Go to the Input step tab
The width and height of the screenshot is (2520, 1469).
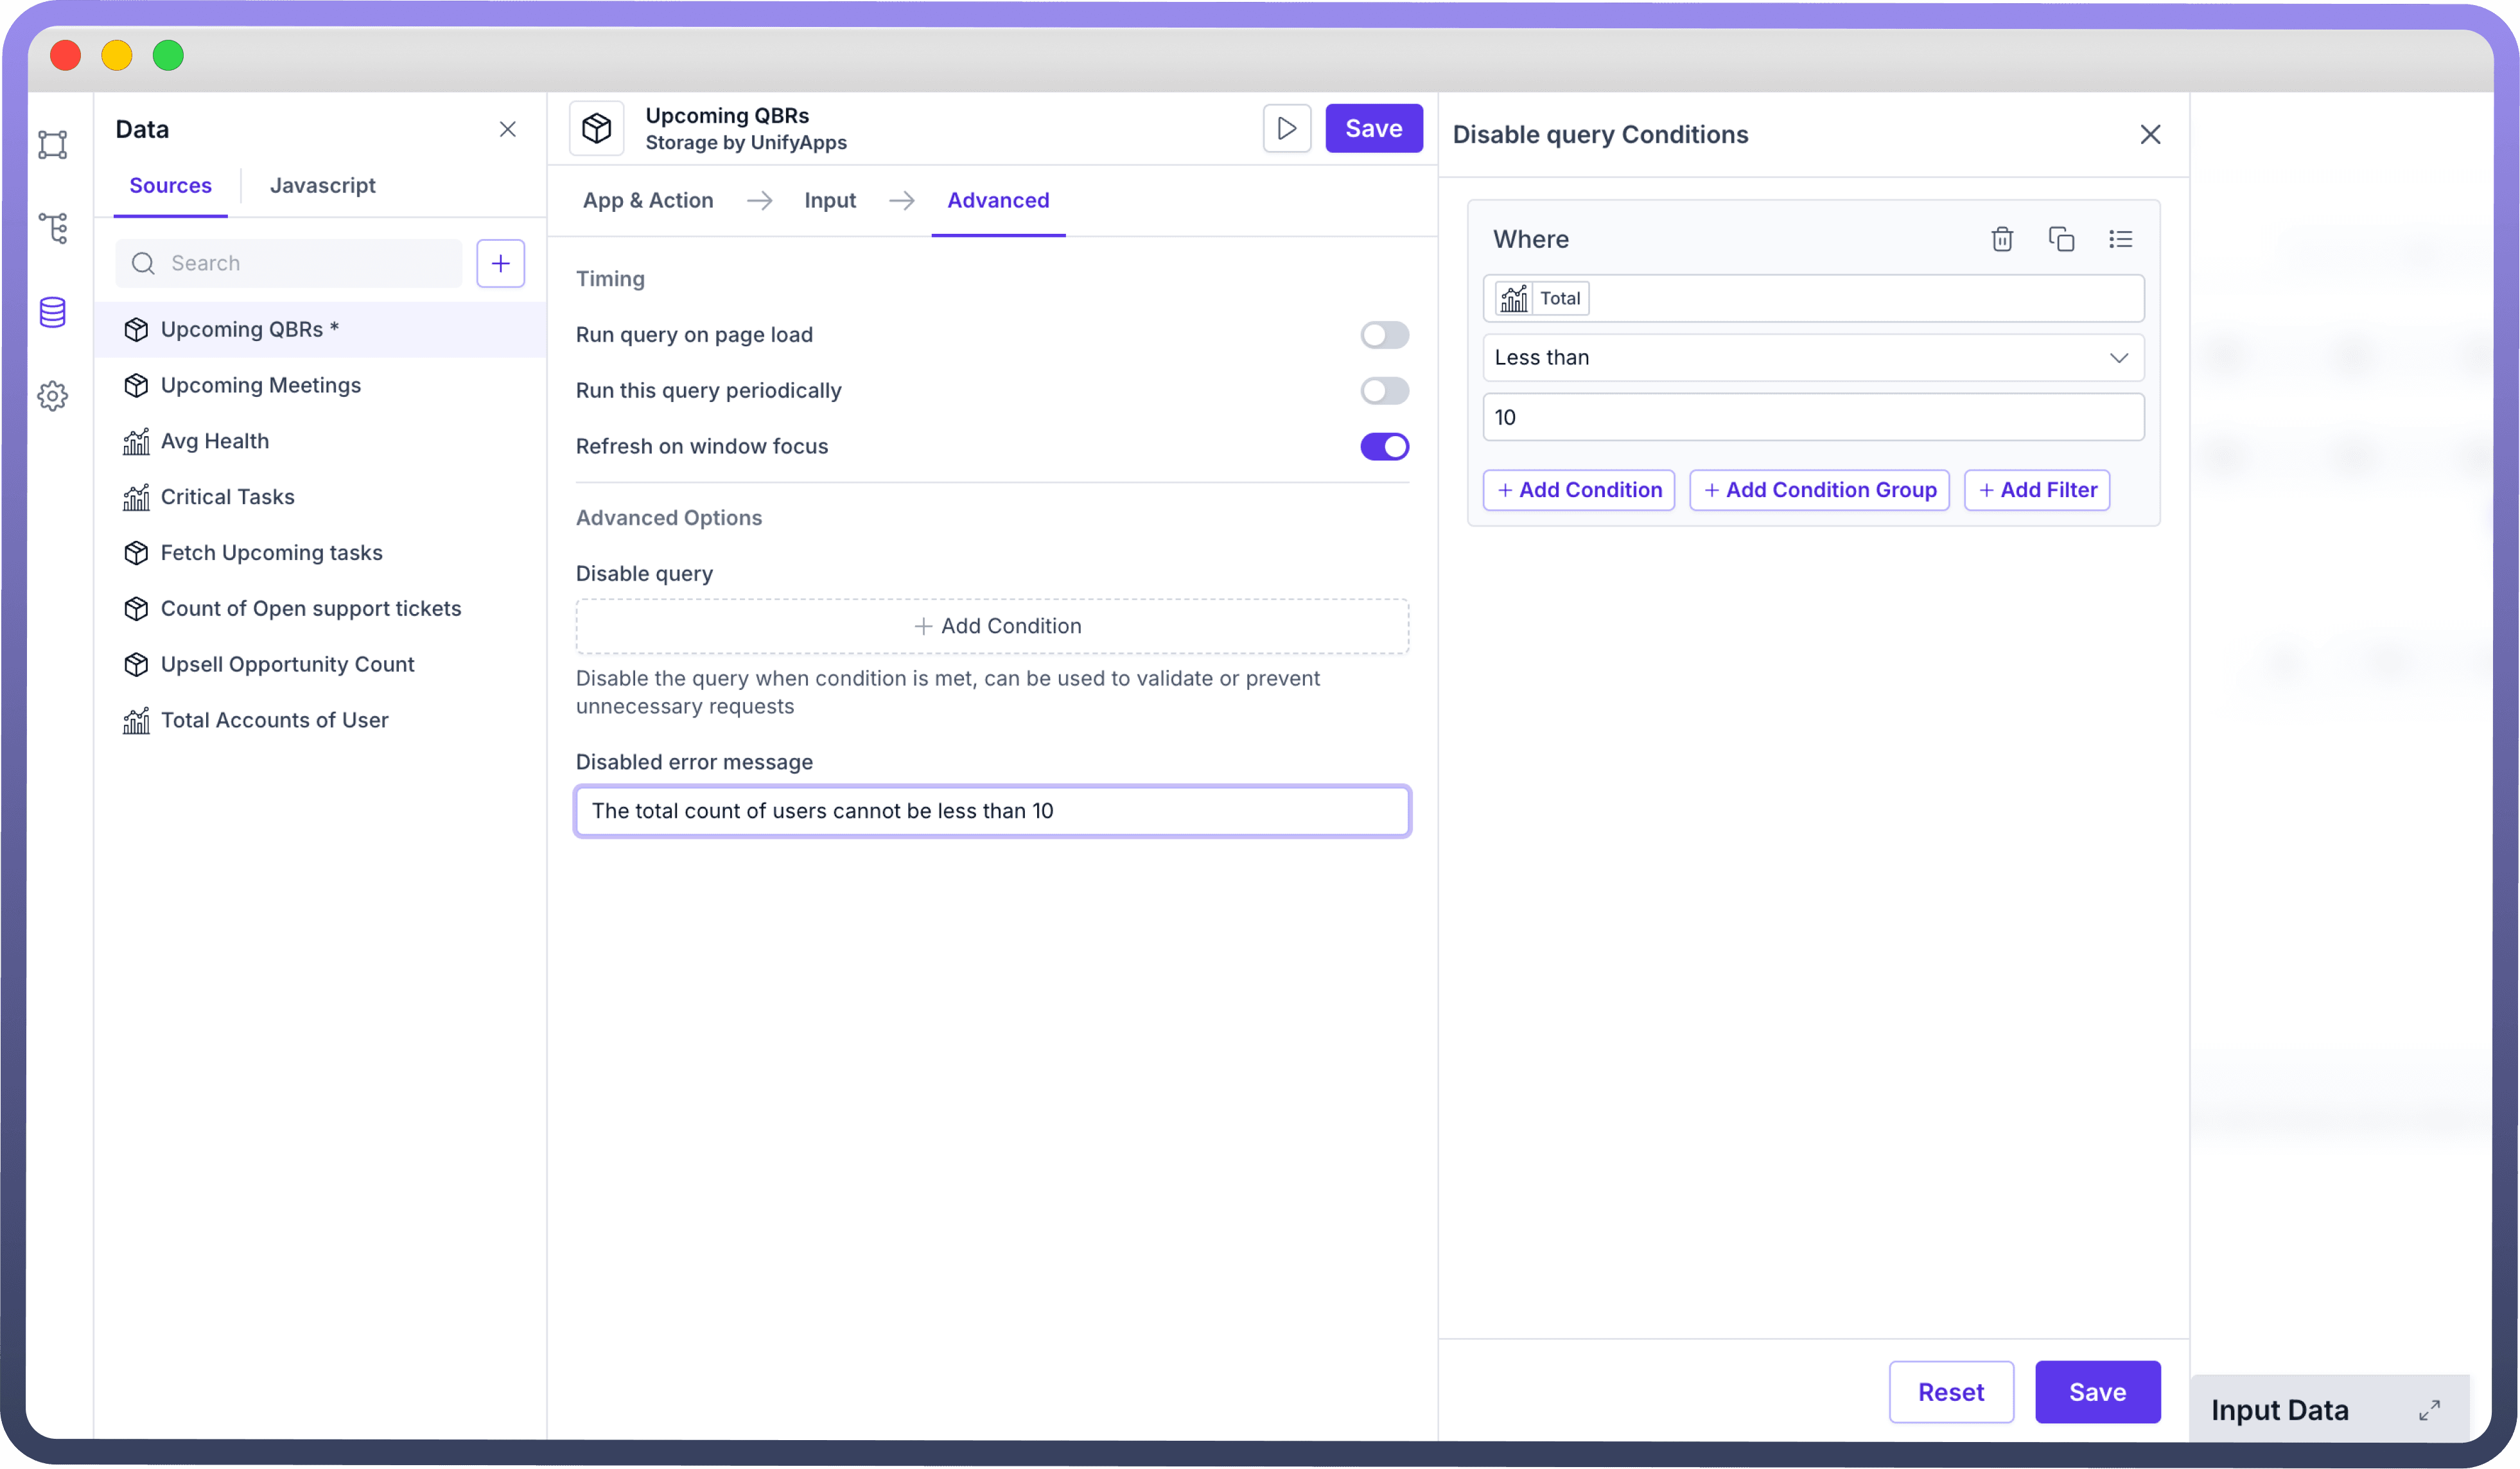829,201
